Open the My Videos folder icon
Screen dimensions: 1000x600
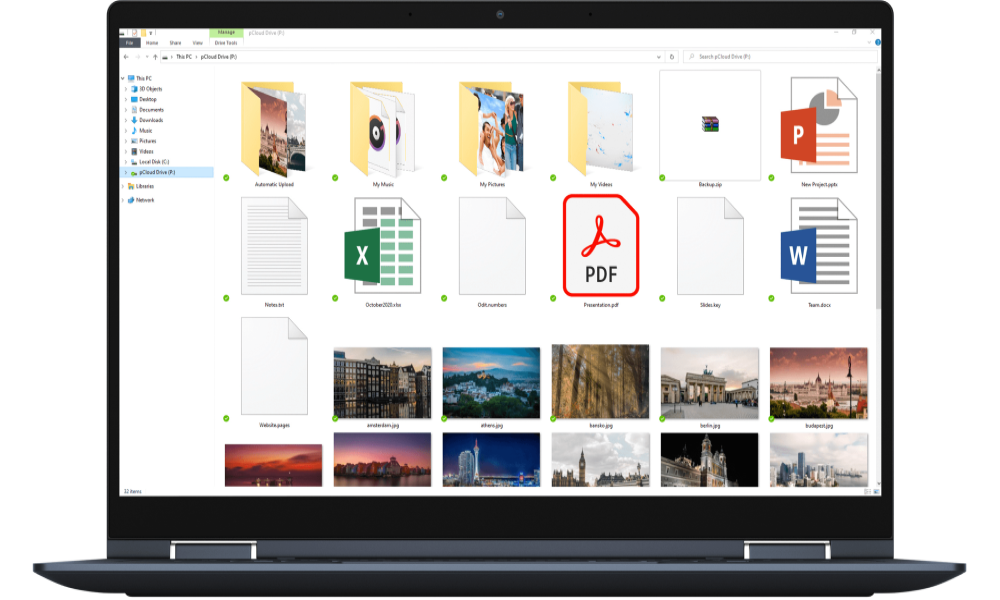click(x=601, y=129)
